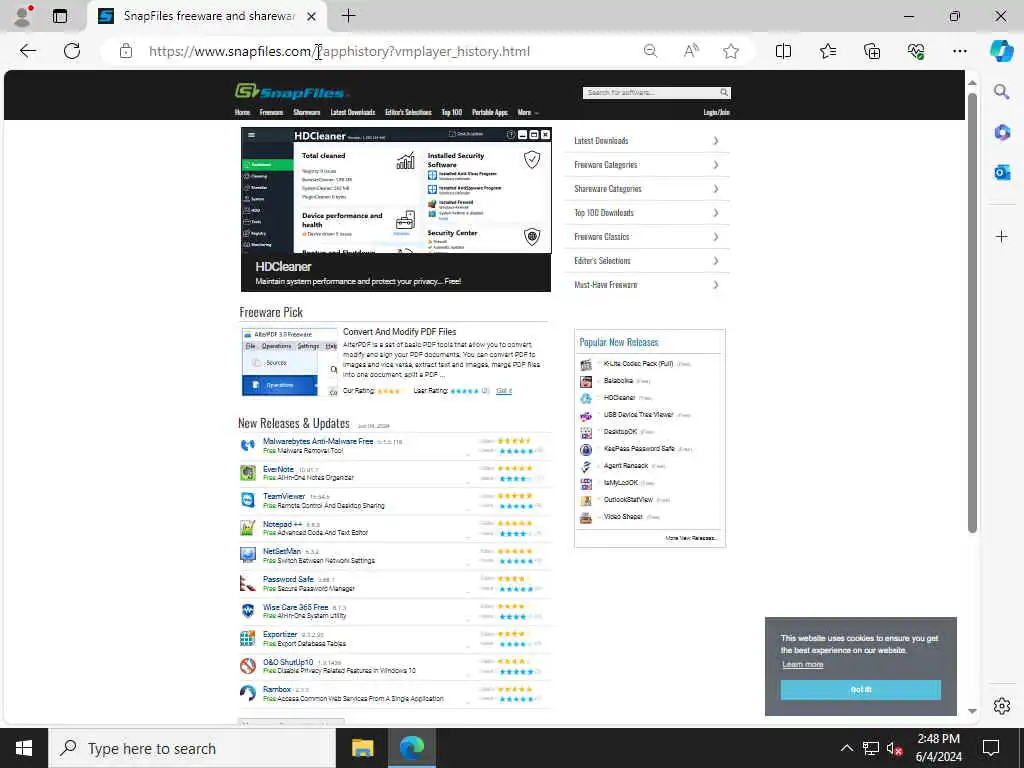1024x768 pixels.
Task: Expand Freeware Categories chevron
Action: [x=716, y=165]
